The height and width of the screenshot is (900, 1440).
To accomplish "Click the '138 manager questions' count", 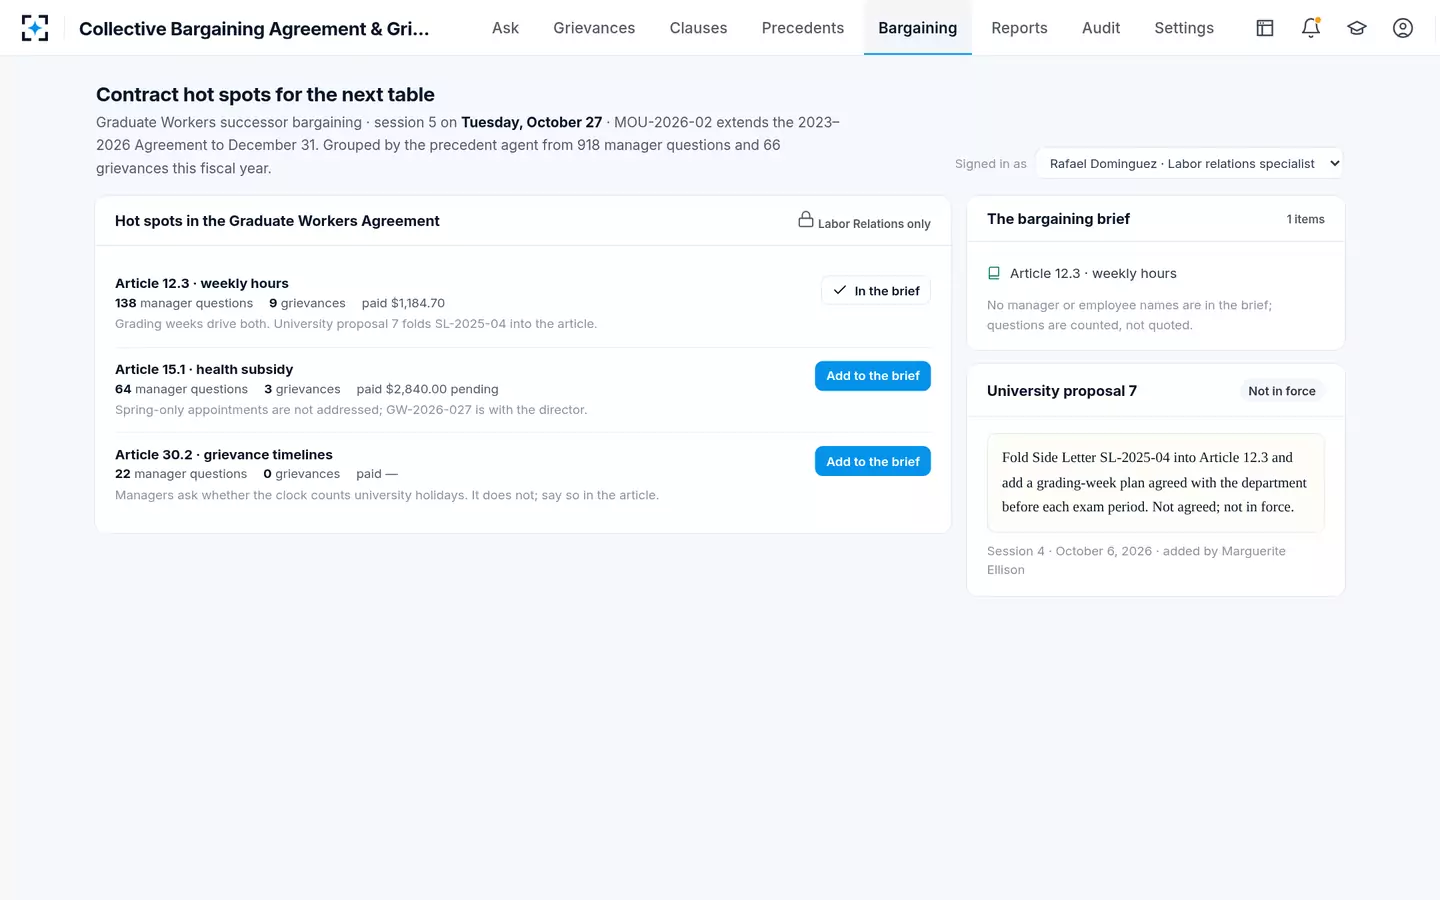I will click(184, 303).
